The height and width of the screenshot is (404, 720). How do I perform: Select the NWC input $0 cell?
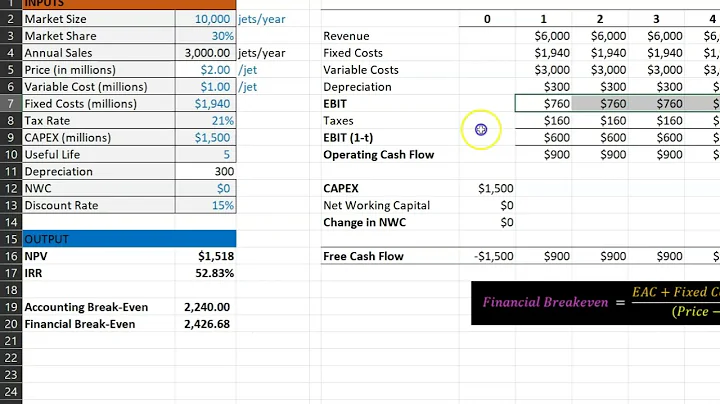206,189
